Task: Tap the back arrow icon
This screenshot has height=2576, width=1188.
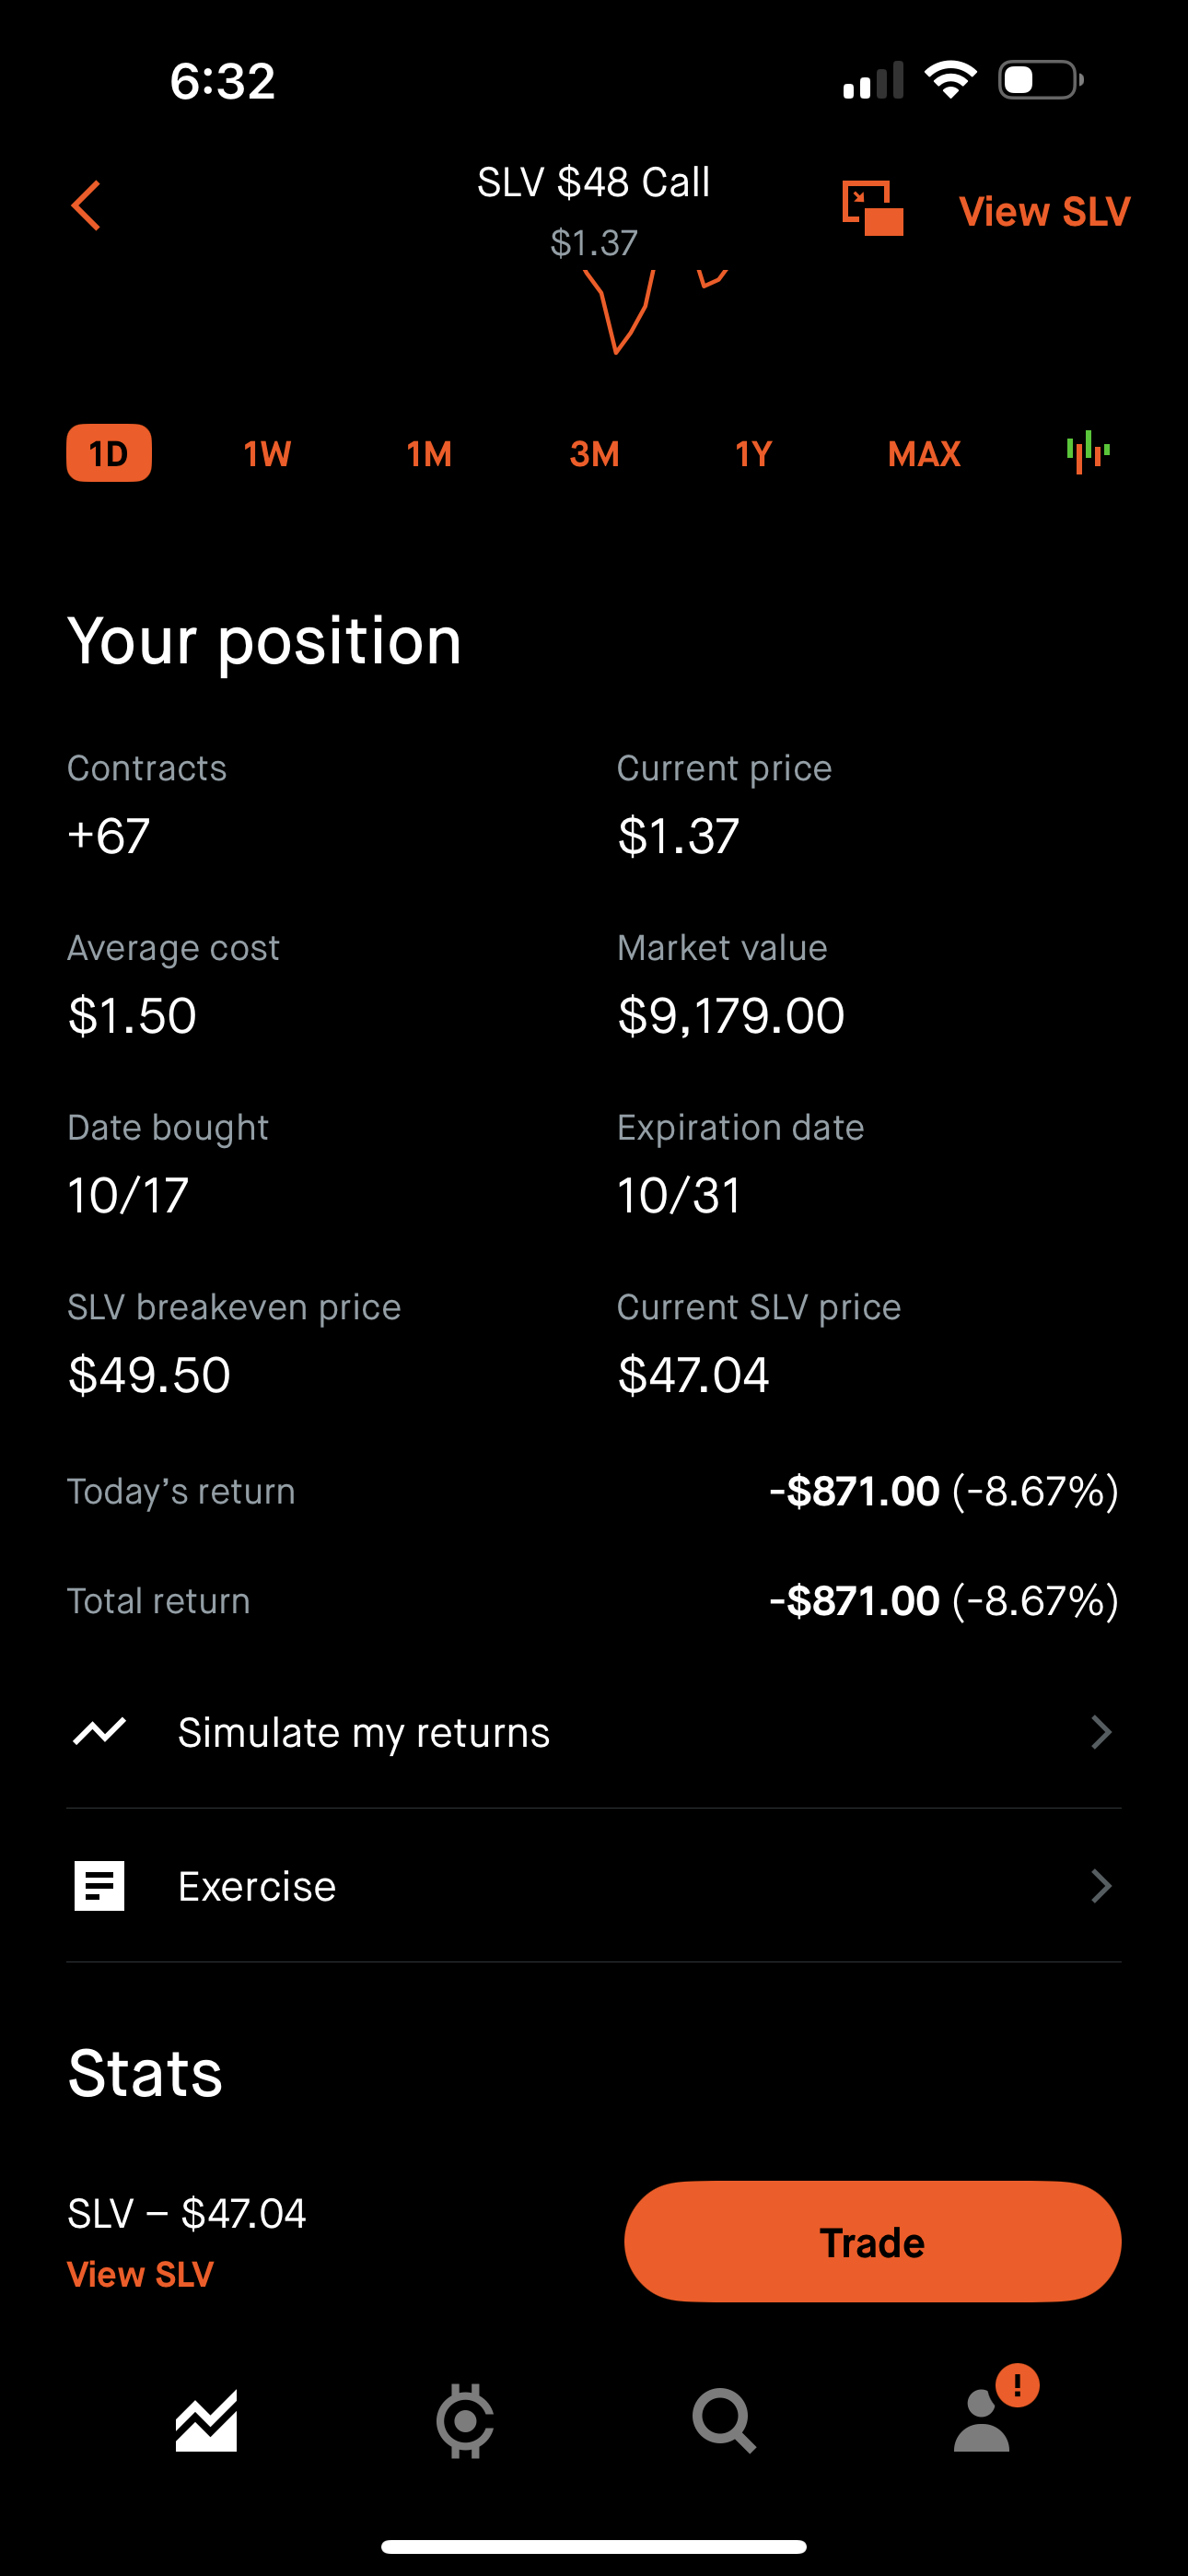Action: point(87,206)
